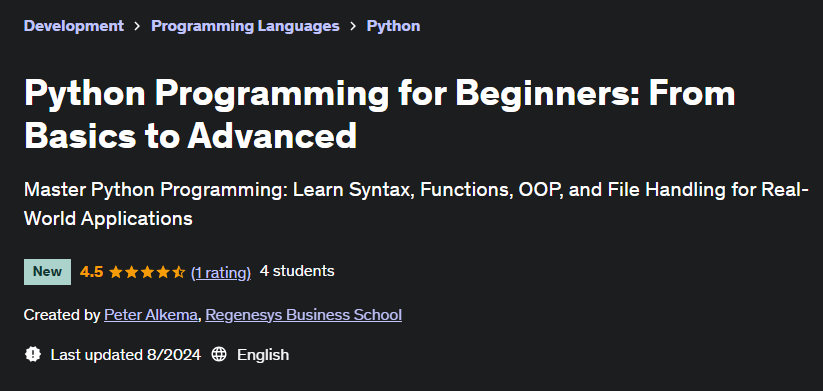The width and height of the screenshot is (823, 391).
Task: Click the globe language icon
Action: click(x=219, y=354)
